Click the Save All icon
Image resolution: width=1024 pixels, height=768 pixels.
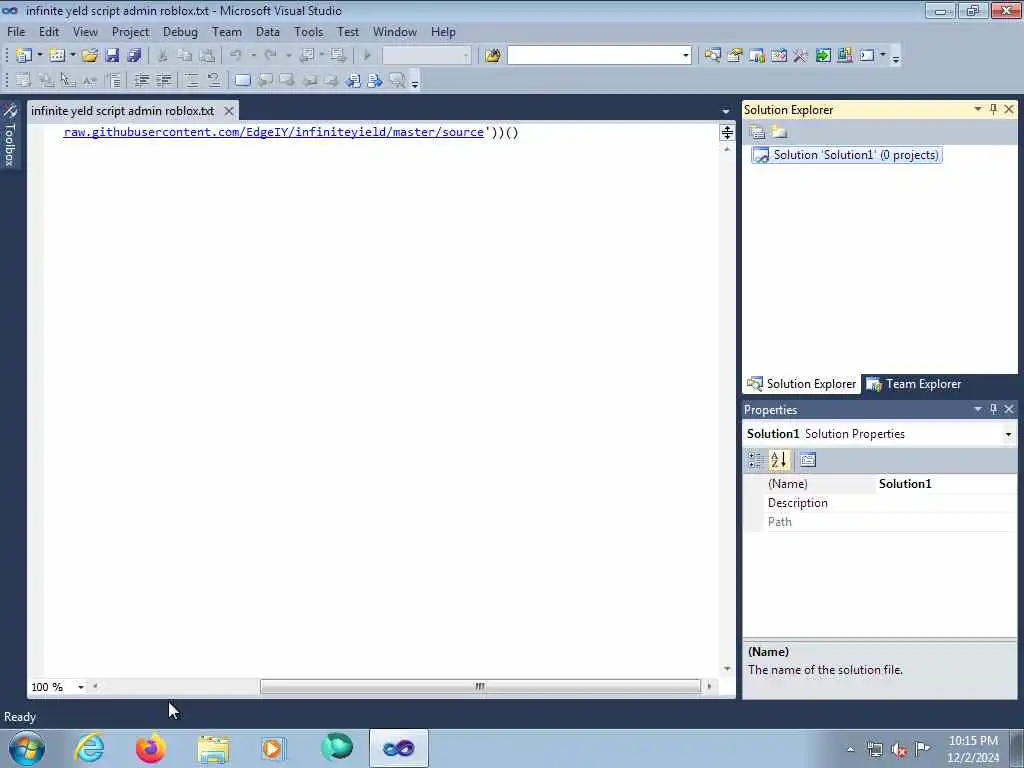(135, 56)
